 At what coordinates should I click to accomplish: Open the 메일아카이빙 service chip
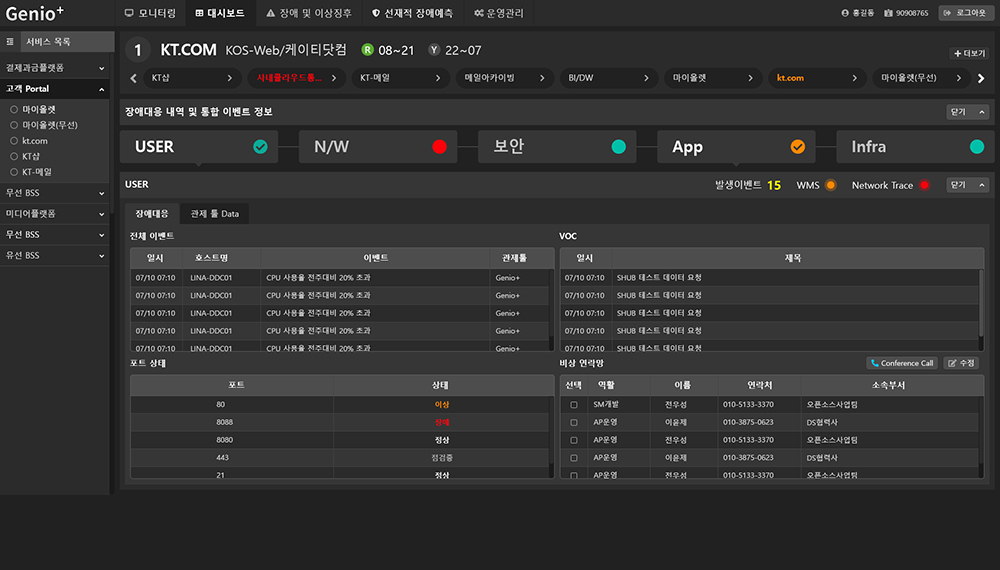(x=504, y=78)
